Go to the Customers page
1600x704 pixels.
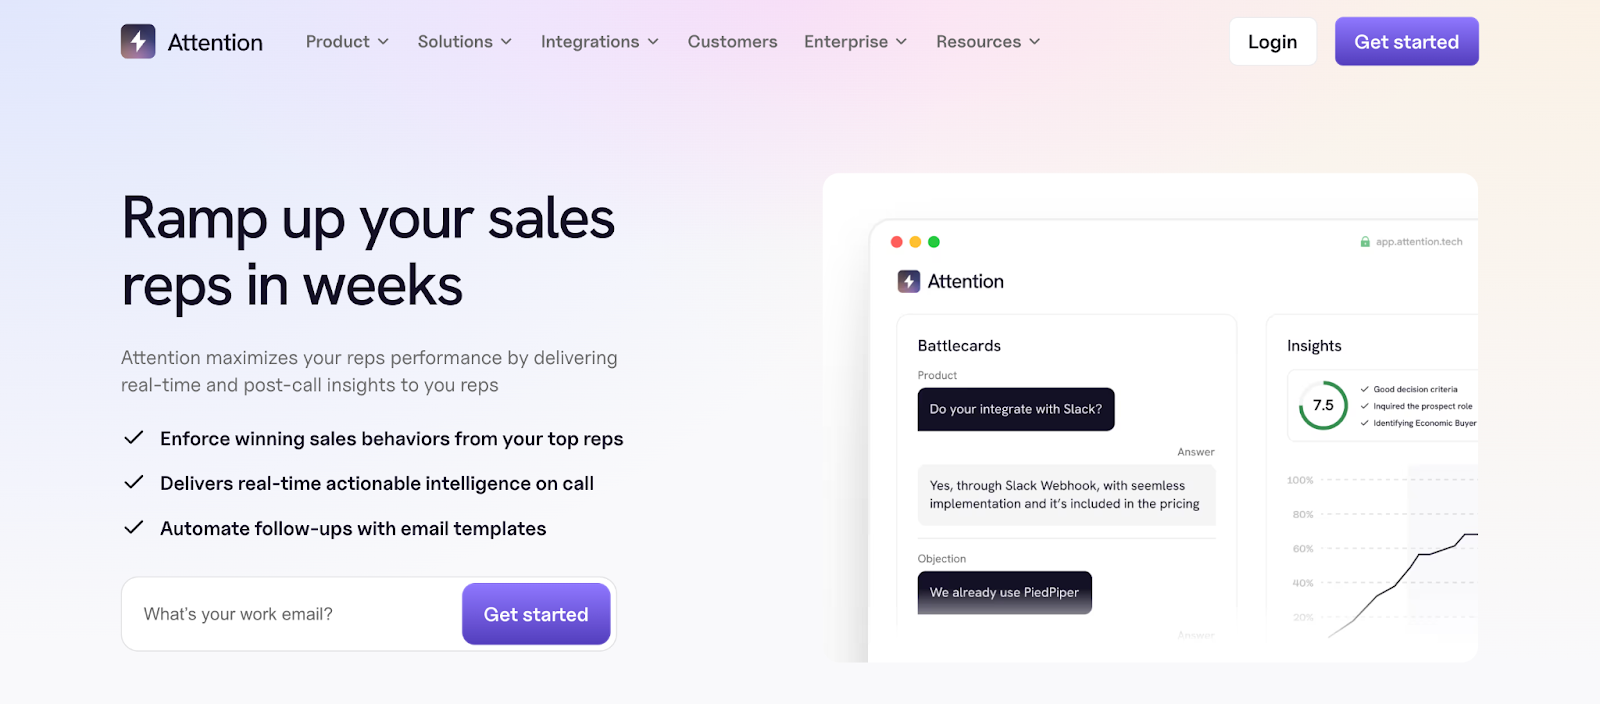(732, 42)
